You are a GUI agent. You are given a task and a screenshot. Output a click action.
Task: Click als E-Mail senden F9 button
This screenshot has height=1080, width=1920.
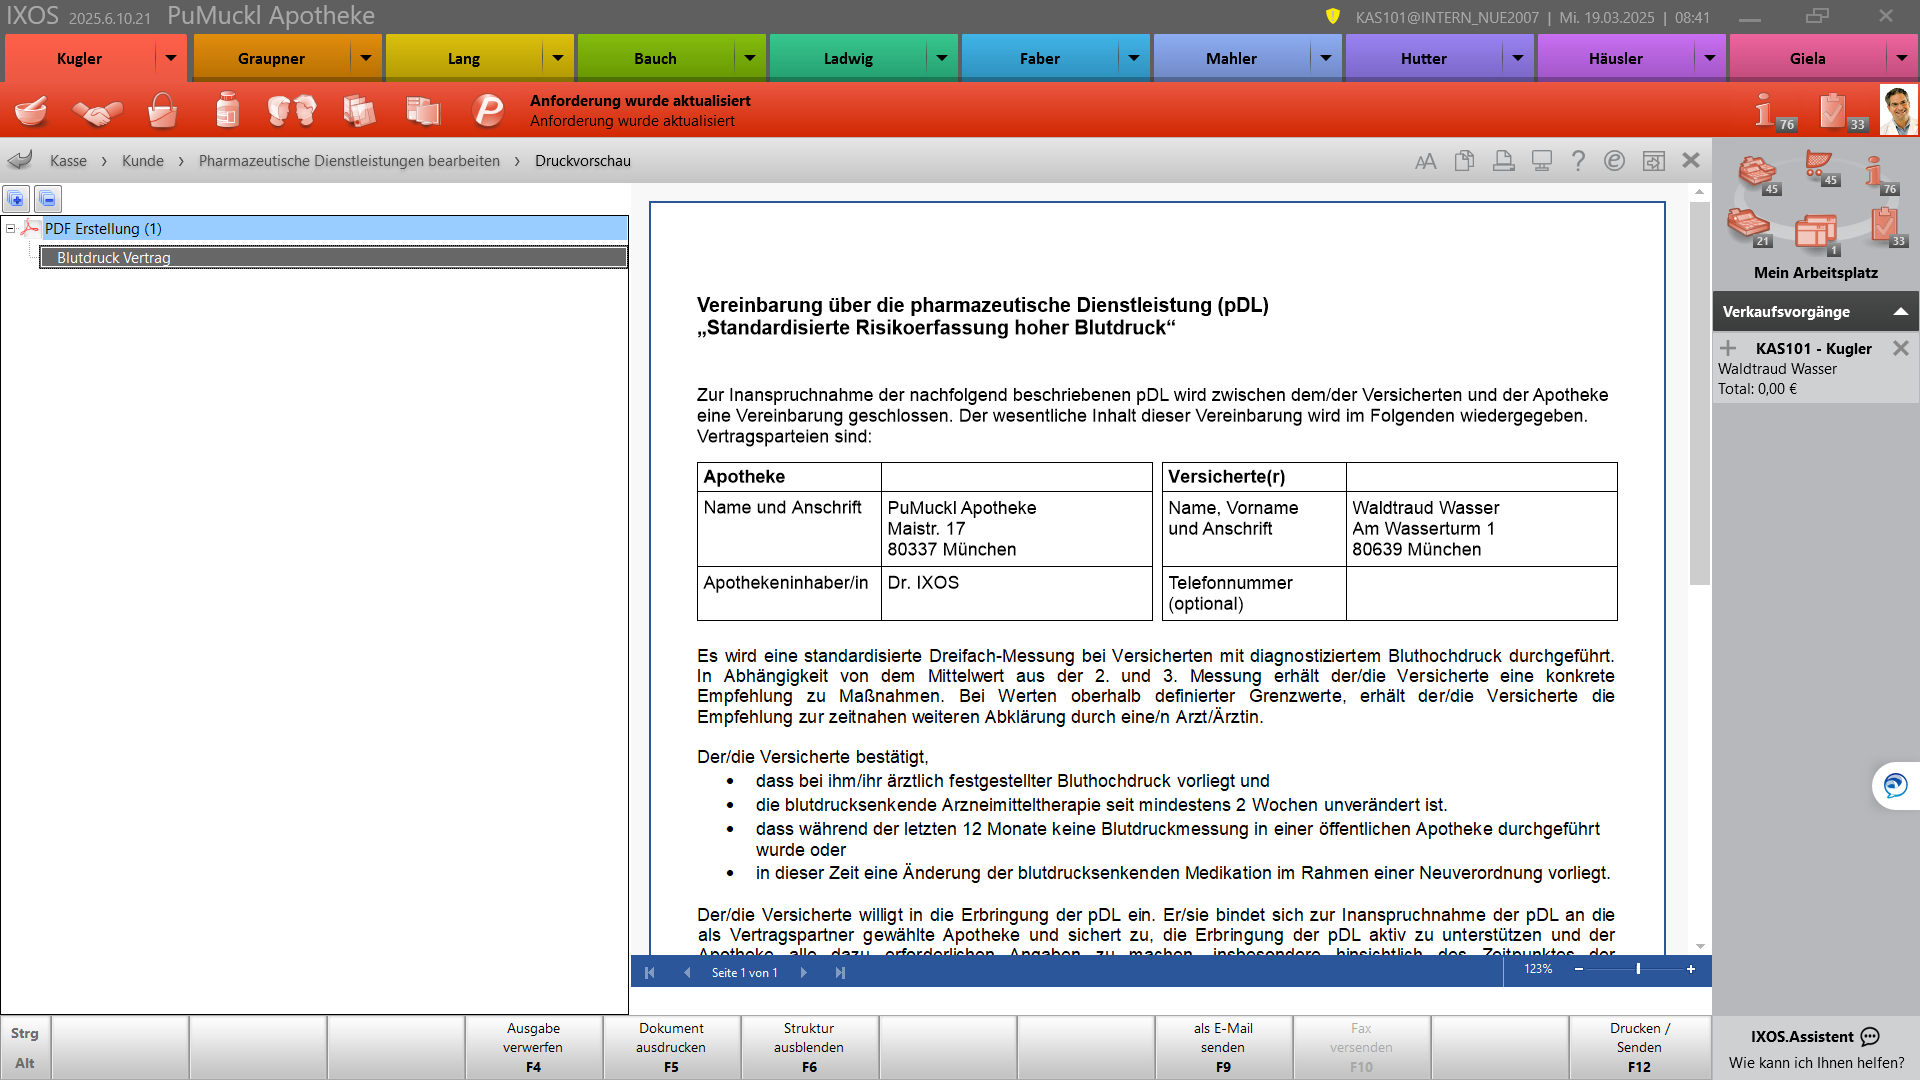[1223, 1047]
